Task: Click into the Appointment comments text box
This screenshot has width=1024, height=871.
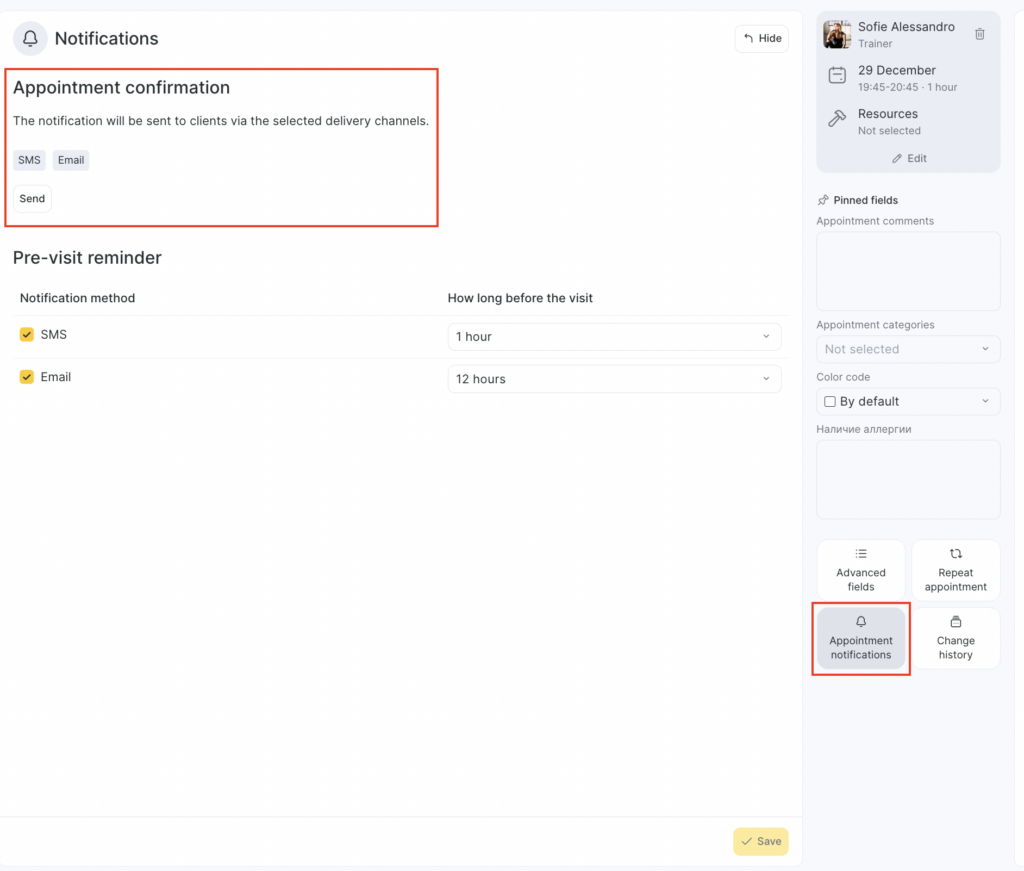Action: 907,271
